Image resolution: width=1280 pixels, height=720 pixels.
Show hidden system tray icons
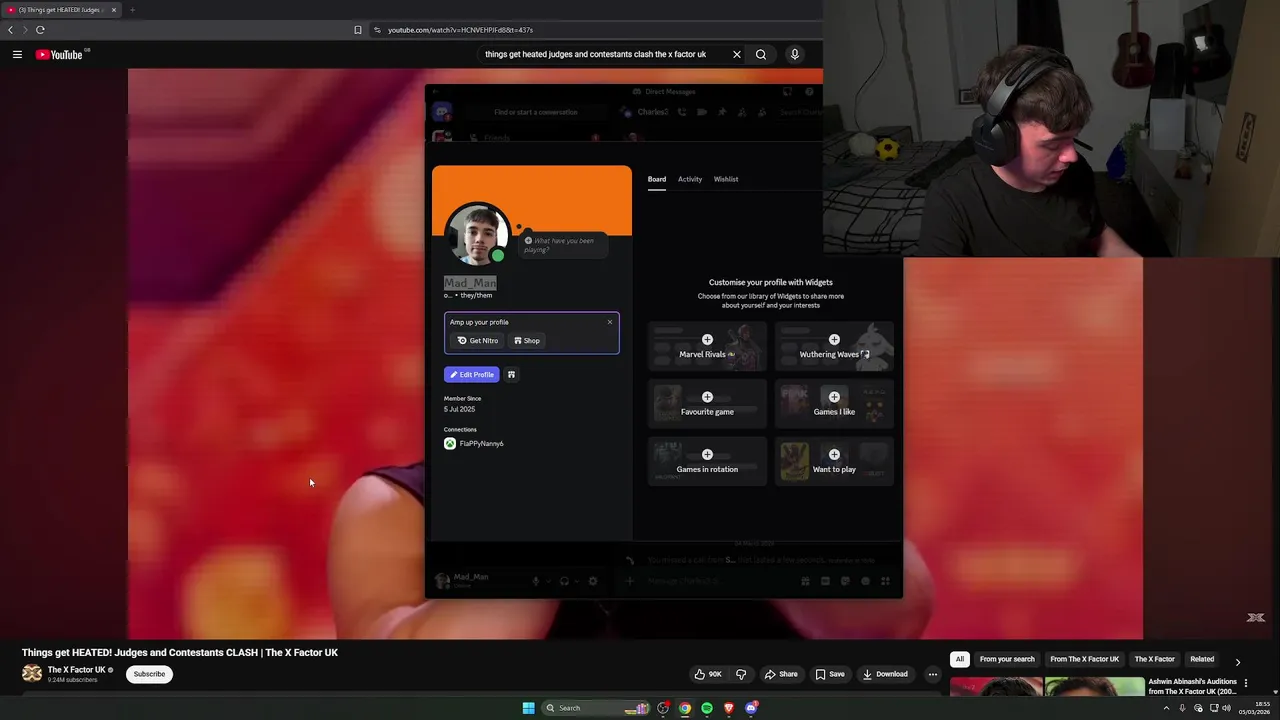click(1166, 708)
